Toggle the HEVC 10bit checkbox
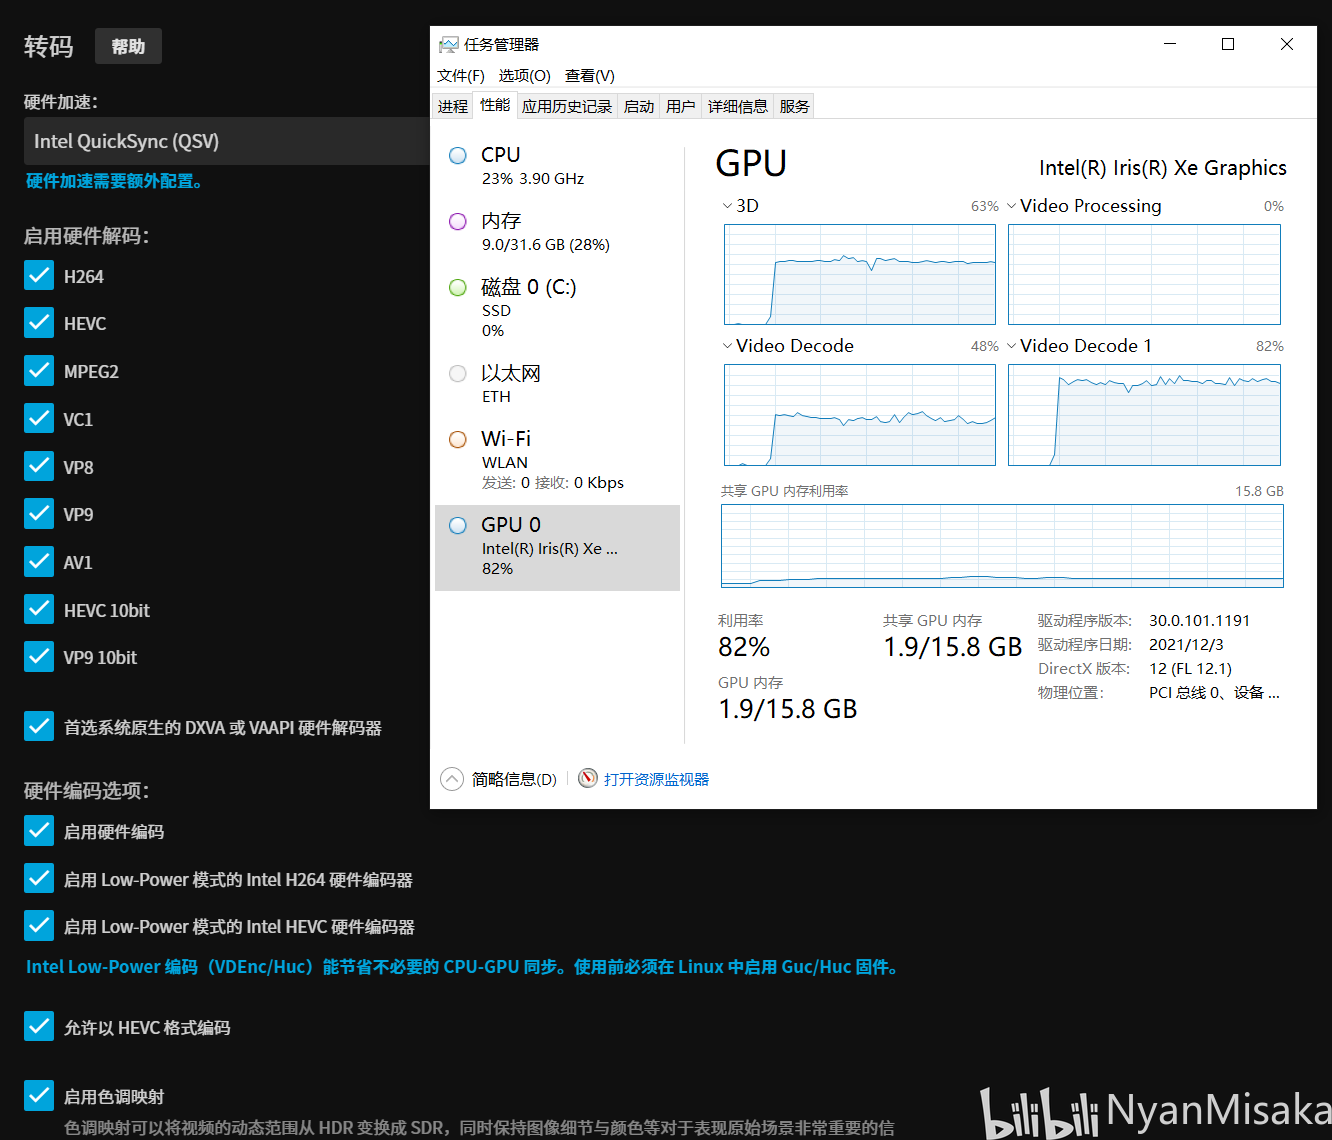The image size is (1332, 1140). 39,609
